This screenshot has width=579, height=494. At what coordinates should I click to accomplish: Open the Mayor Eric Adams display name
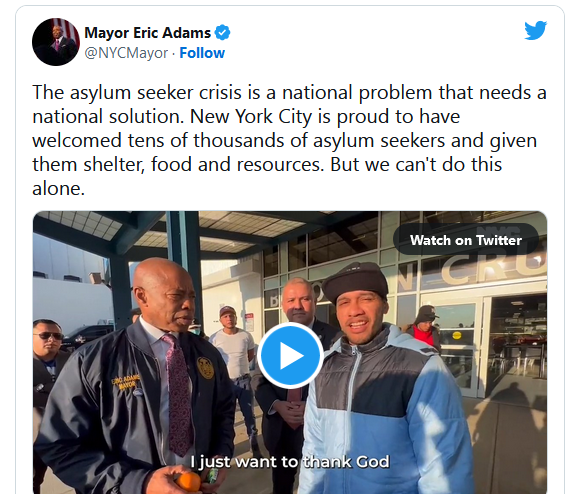tap(147, 33)
